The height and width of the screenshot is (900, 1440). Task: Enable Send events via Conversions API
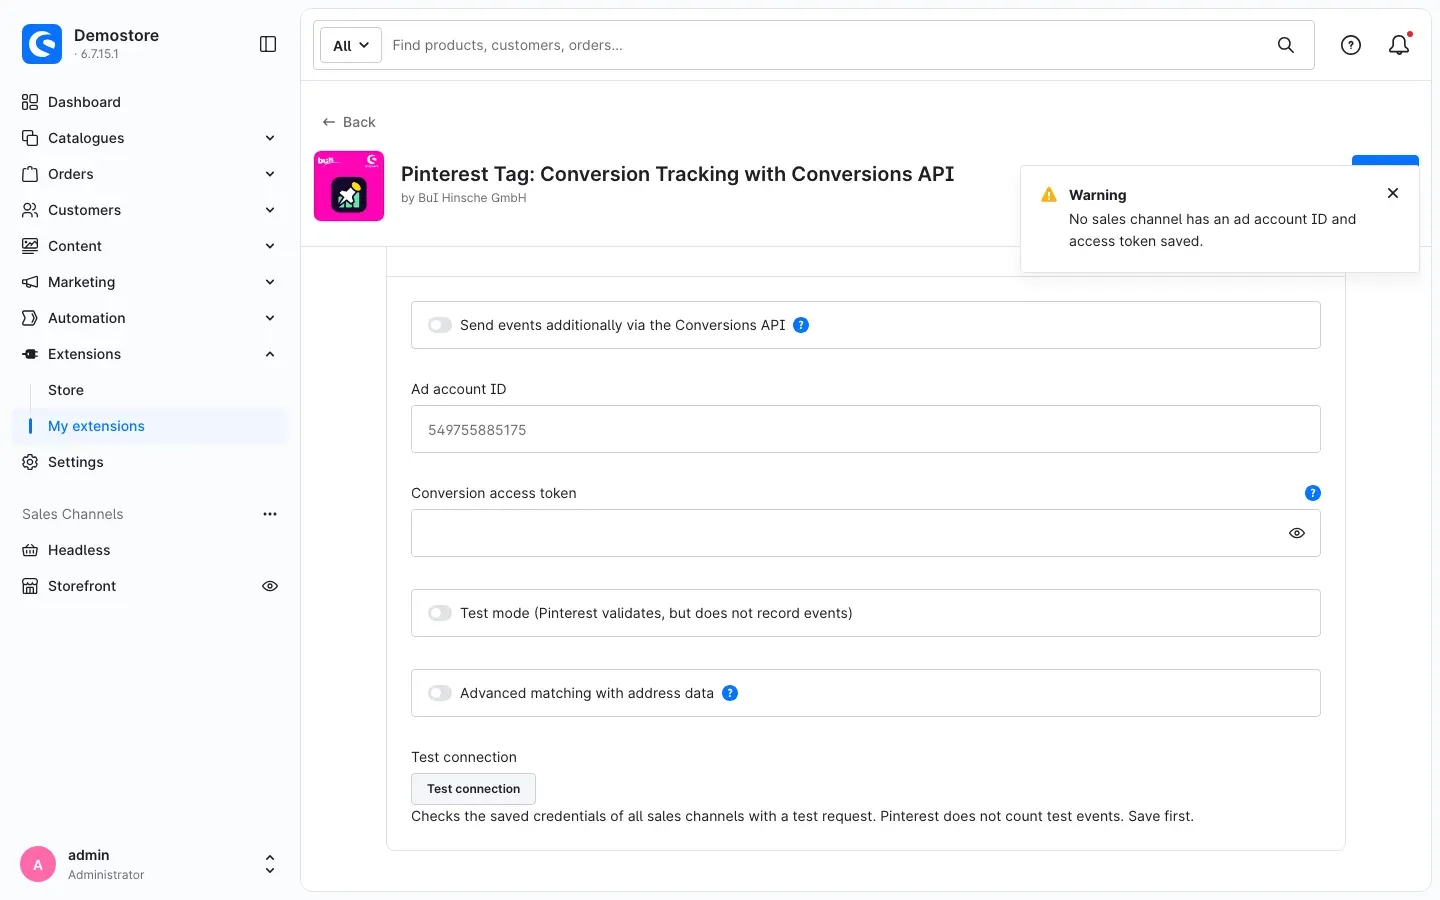440,325
